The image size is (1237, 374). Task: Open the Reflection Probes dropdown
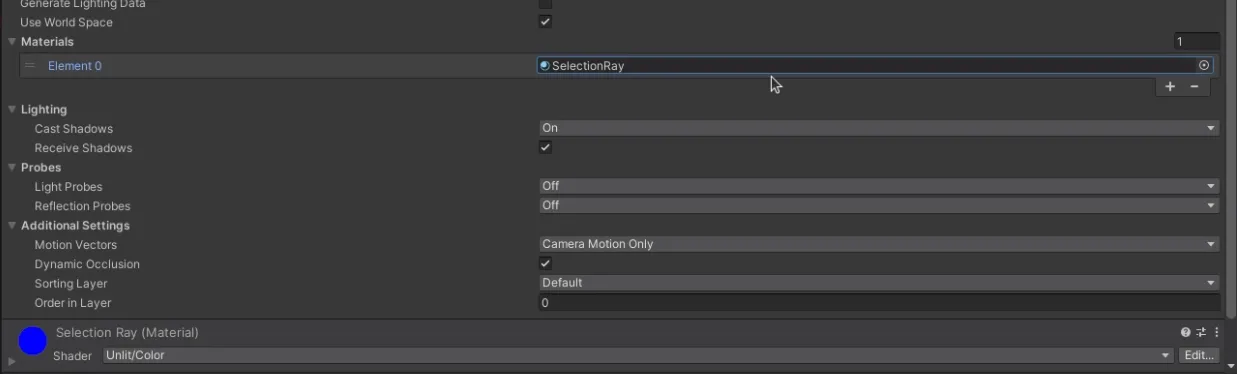879,205
